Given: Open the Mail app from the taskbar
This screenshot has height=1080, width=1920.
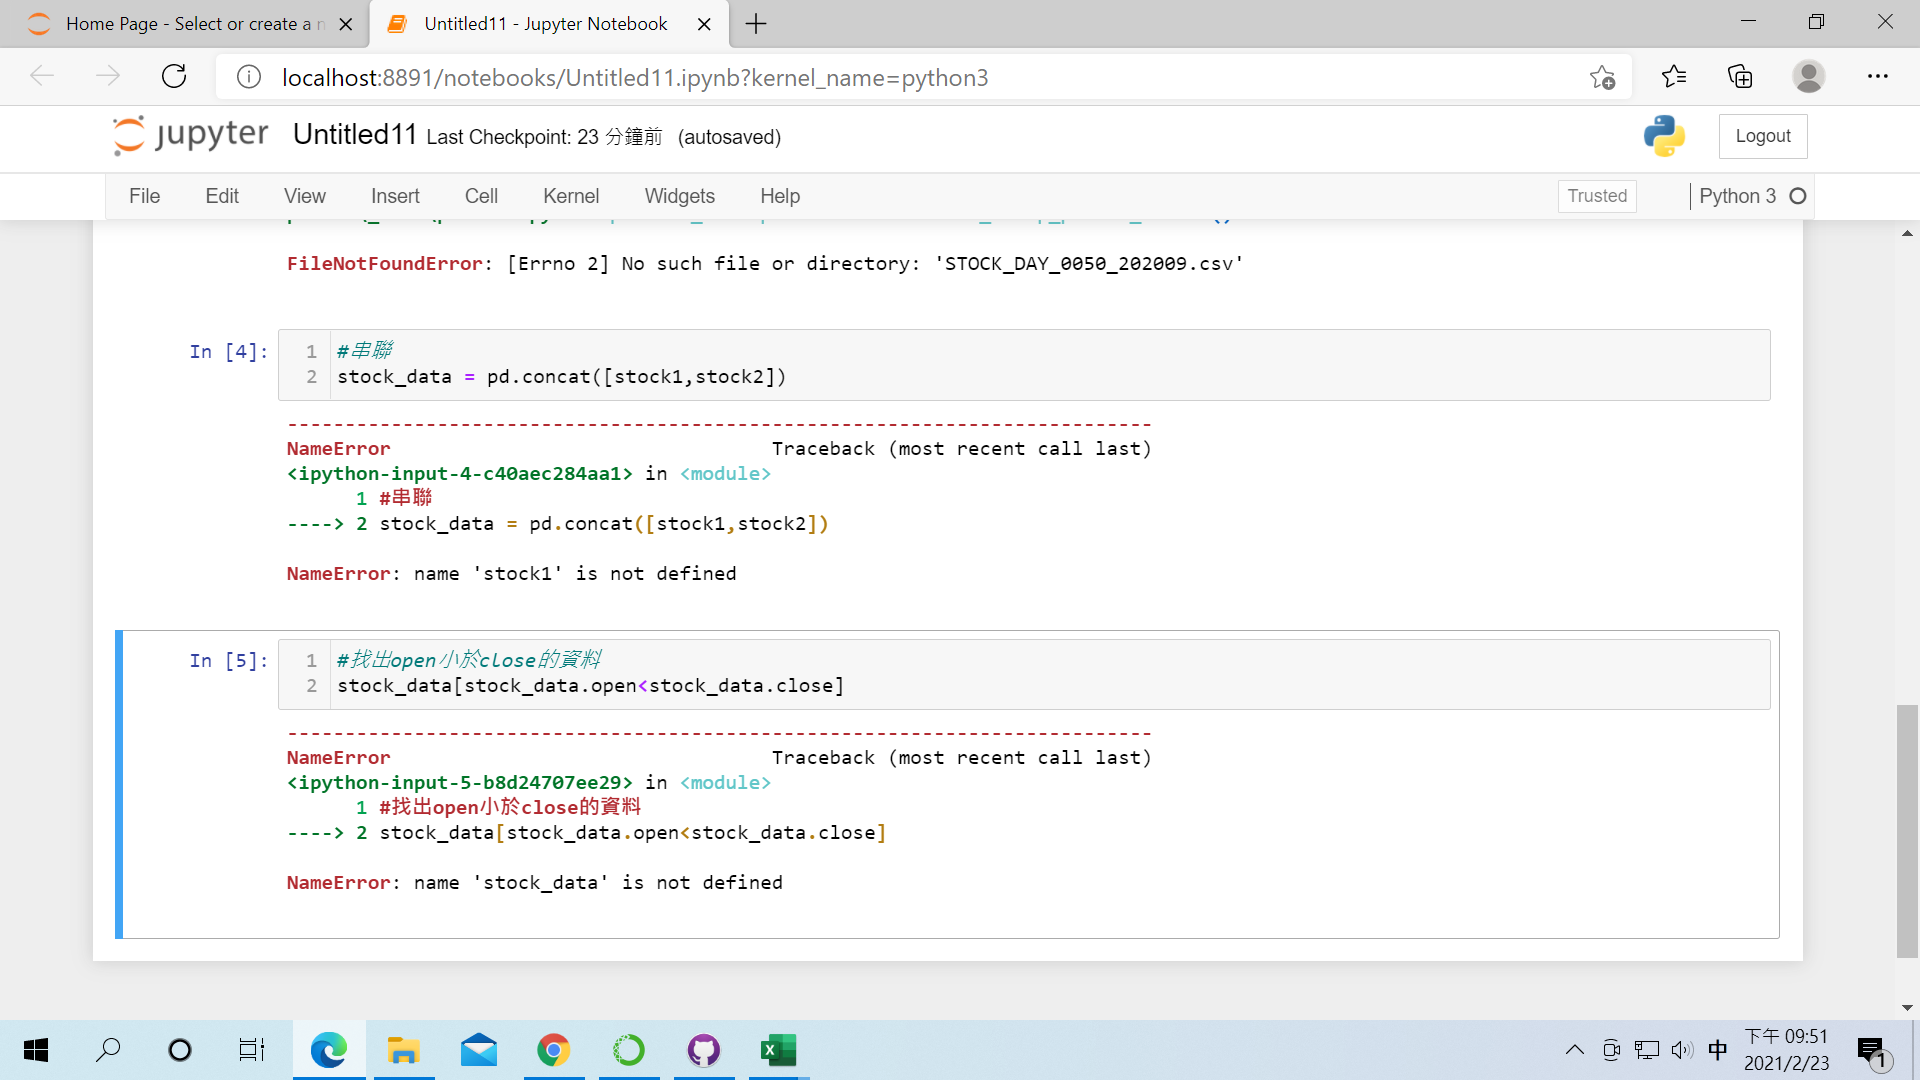Looking at the screenshot, I should point(479,1050).
